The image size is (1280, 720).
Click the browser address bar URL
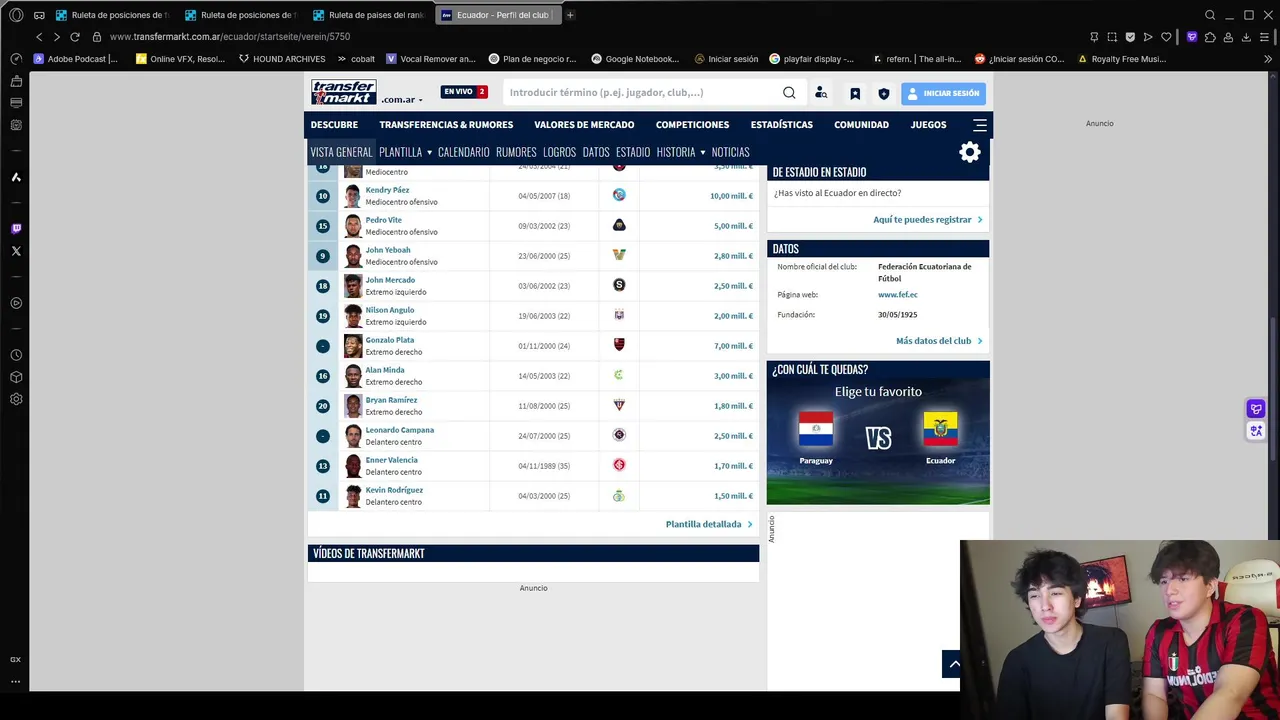click(230, 37)
